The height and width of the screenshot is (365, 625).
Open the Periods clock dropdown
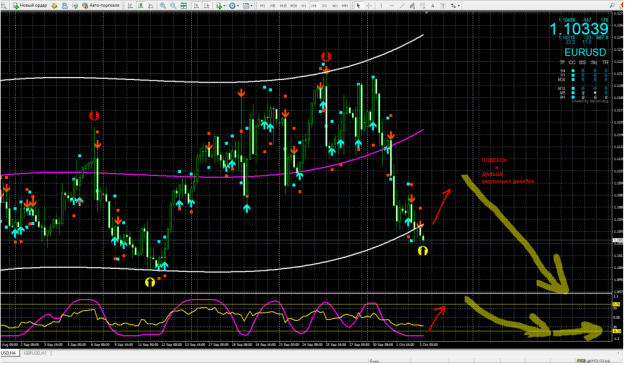point(233,6)
